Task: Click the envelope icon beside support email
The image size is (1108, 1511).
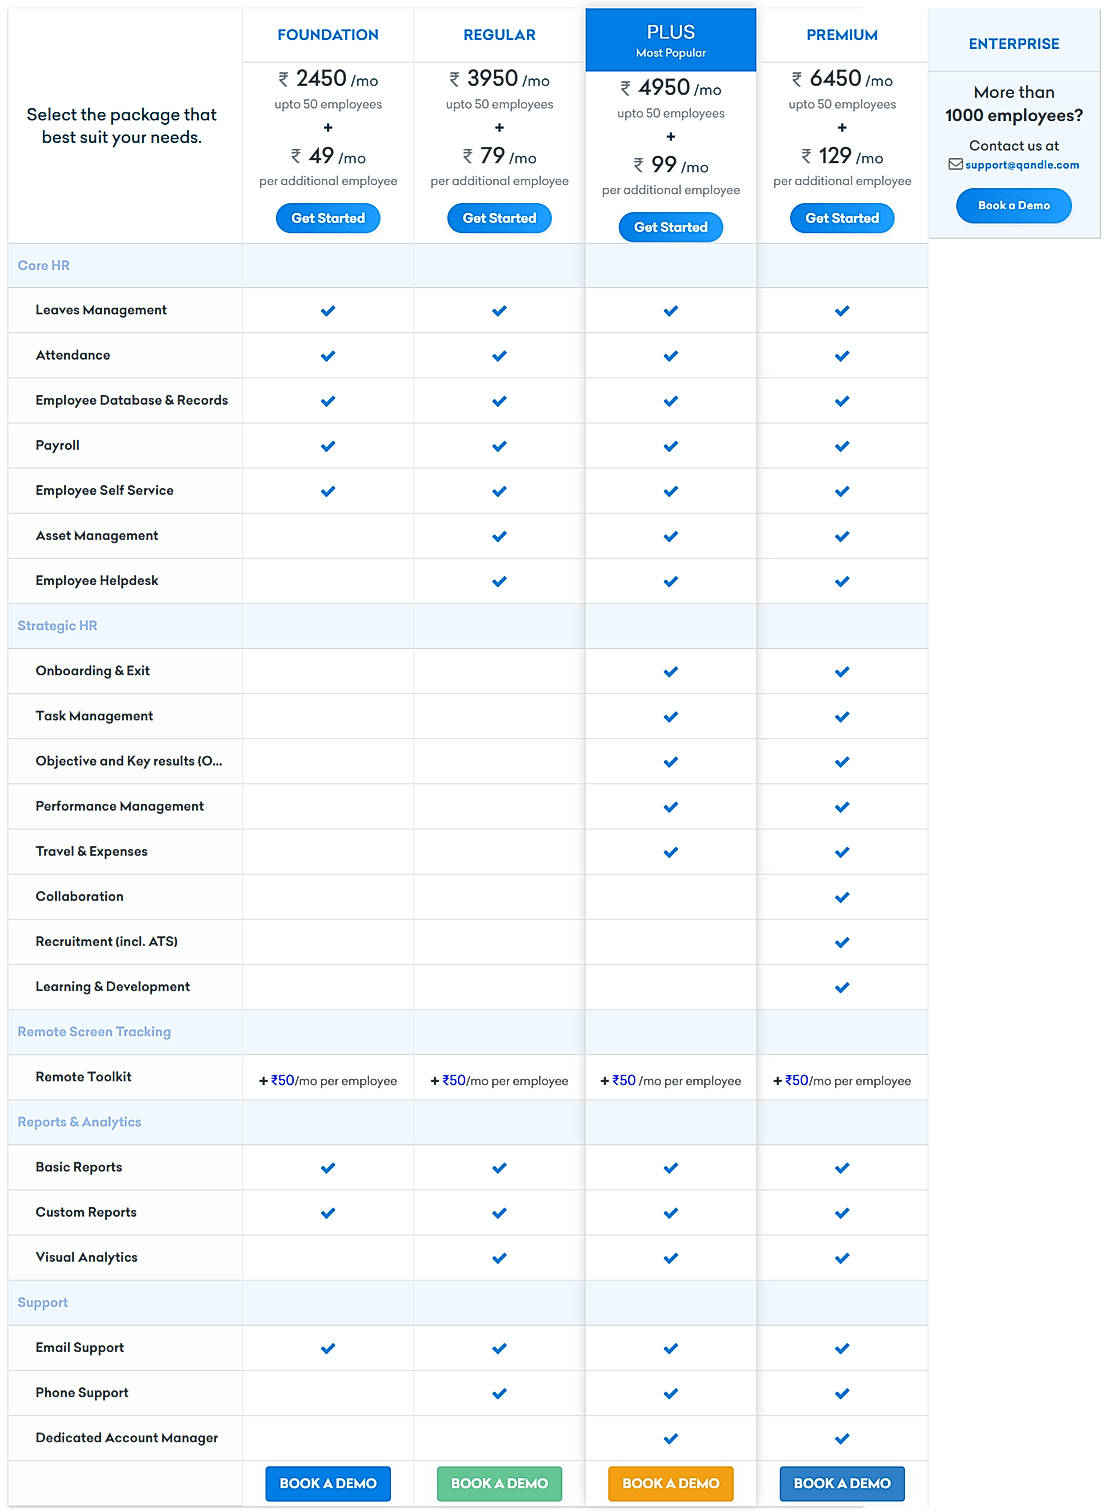Action: click(955, 165)
